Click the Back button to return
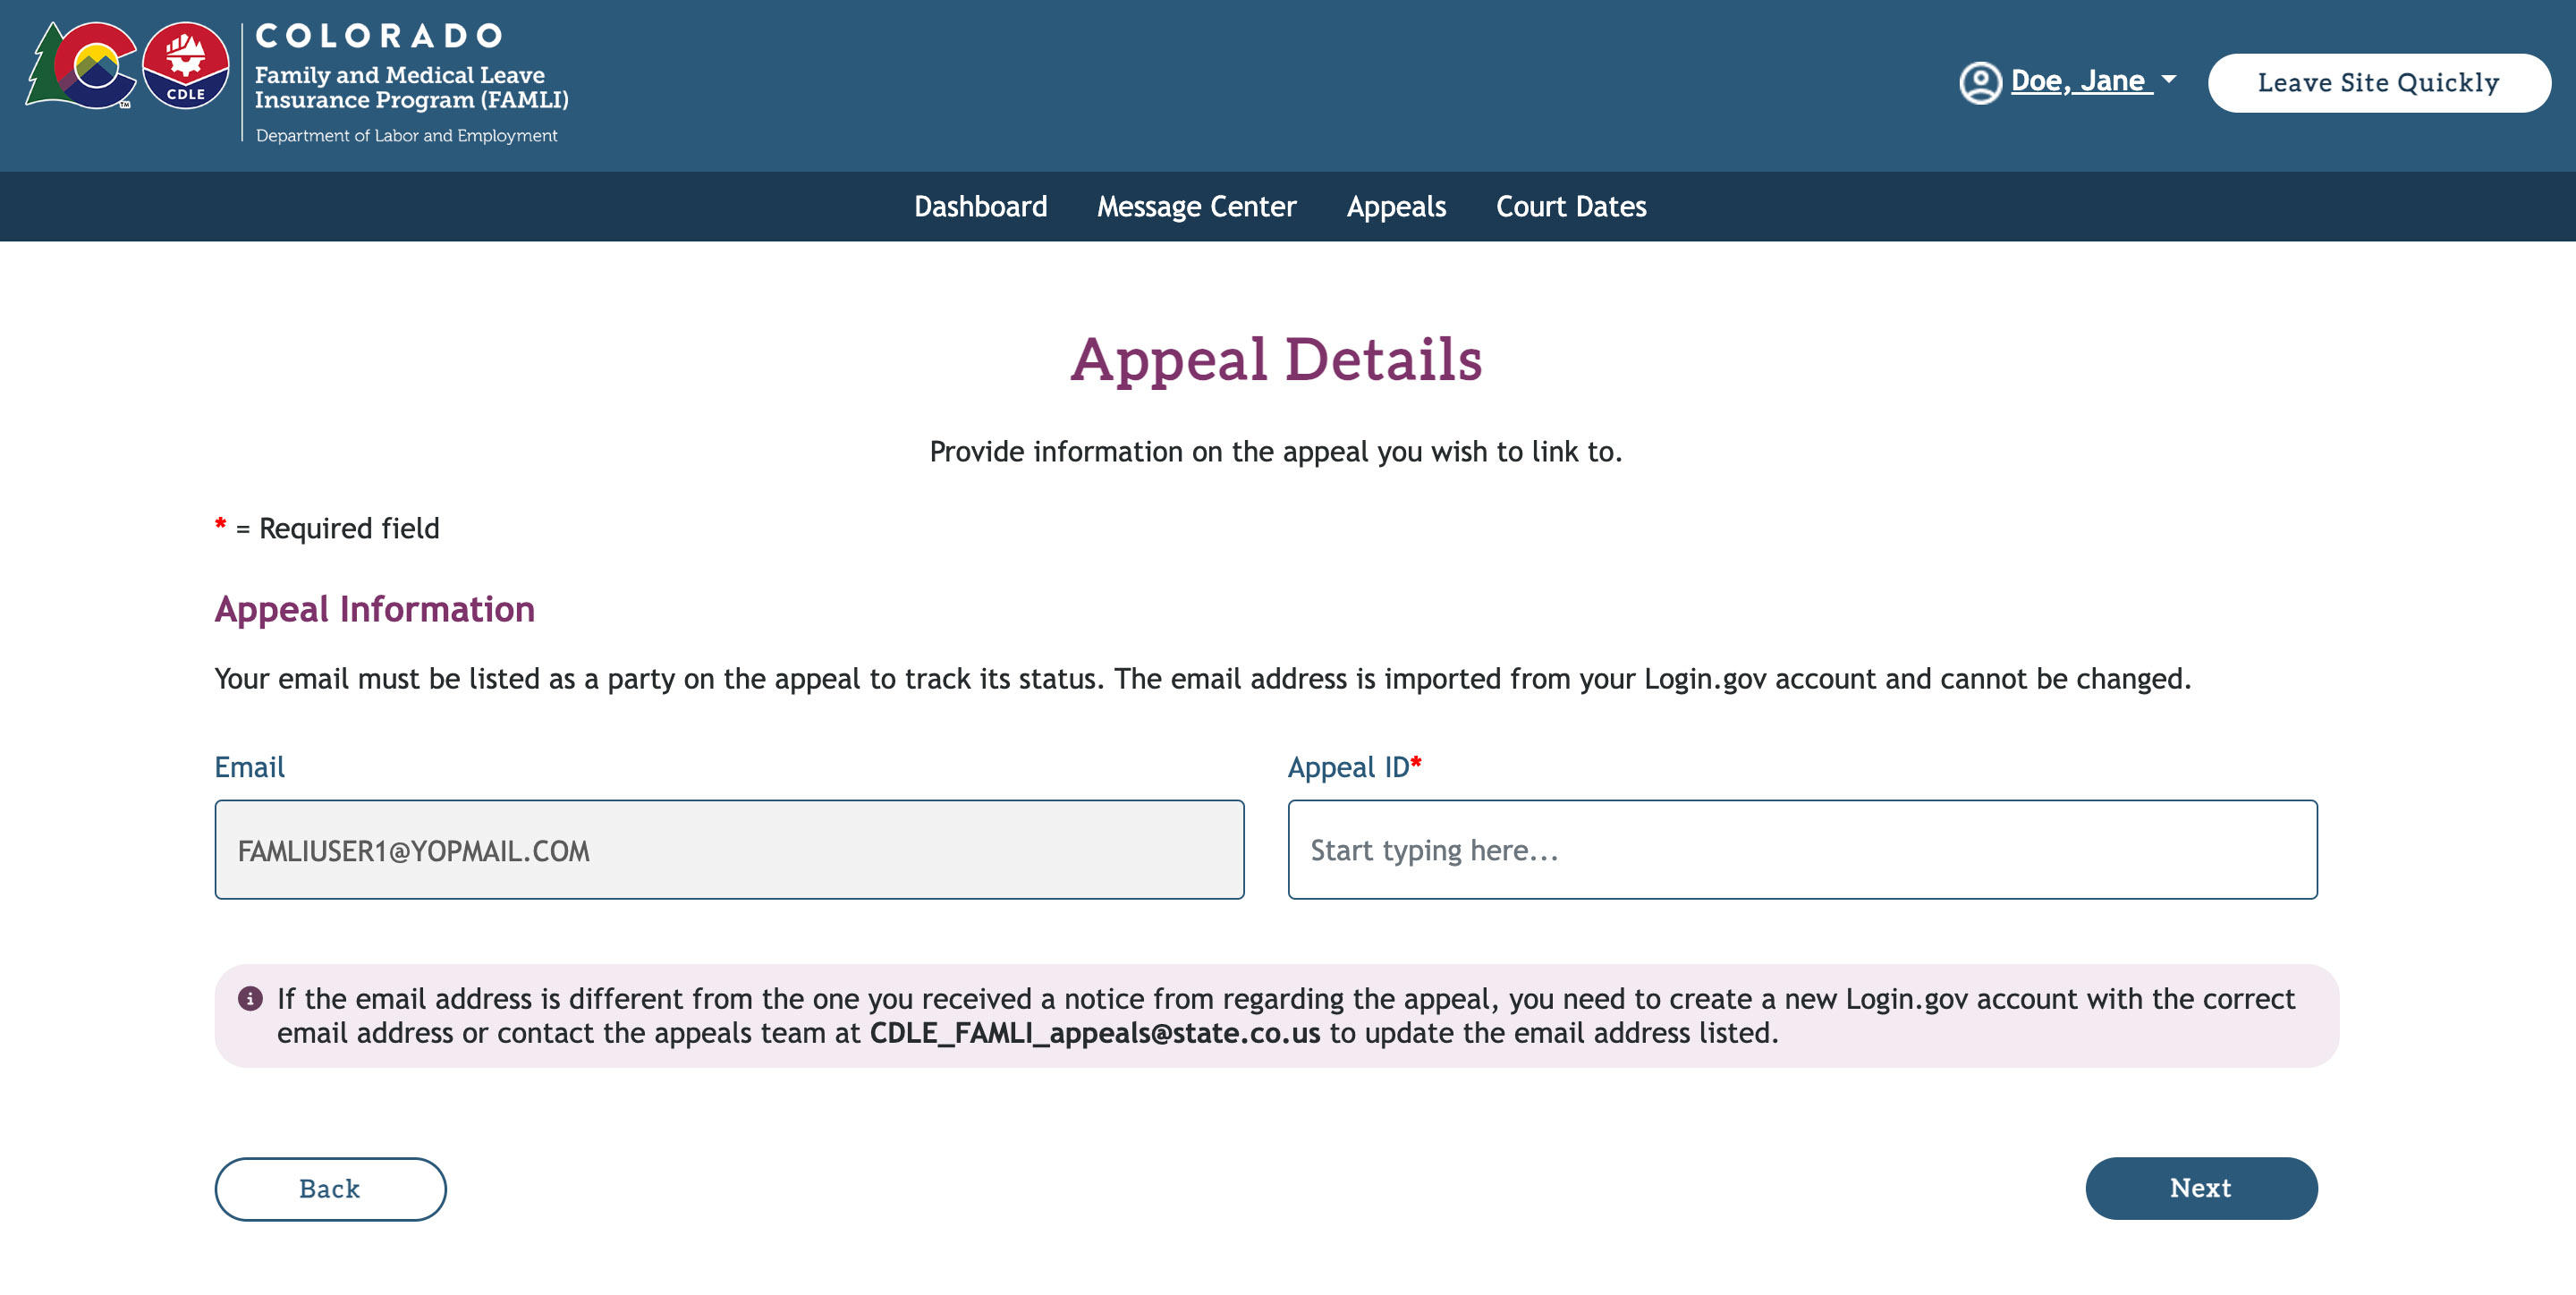Image resolution: width=2576 pixels, height=1295 pixels. point(328,1189)
